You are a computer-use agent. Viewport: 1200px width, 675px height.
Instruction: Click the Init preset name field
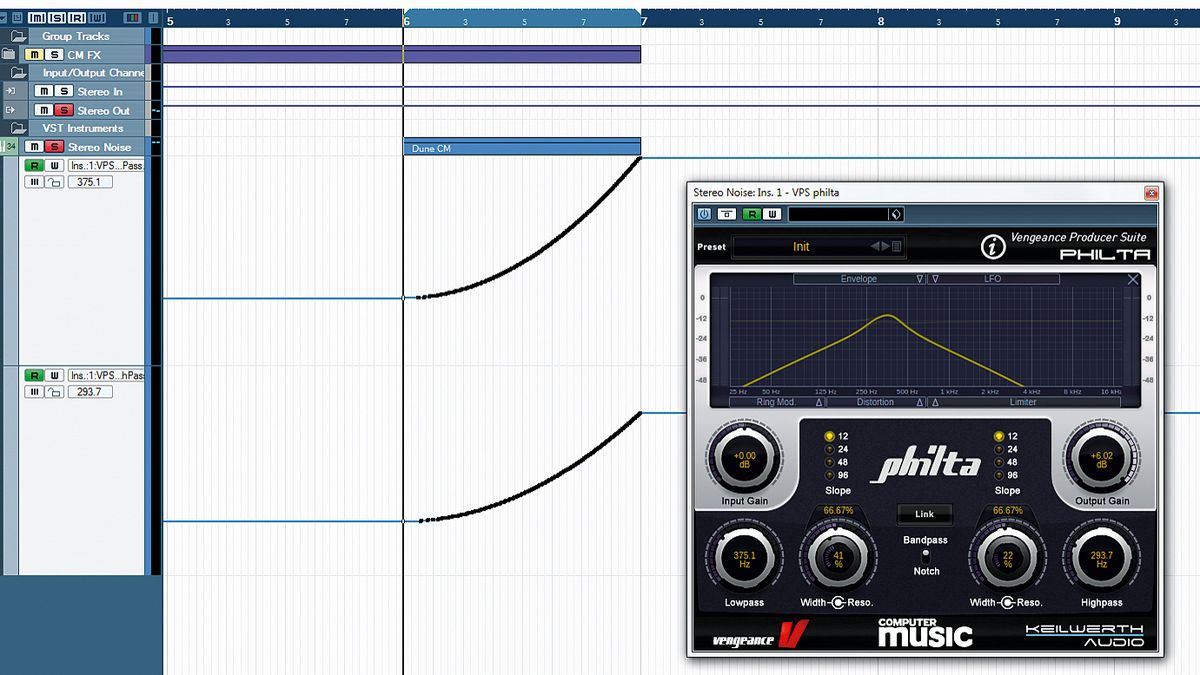coord(802,247)
